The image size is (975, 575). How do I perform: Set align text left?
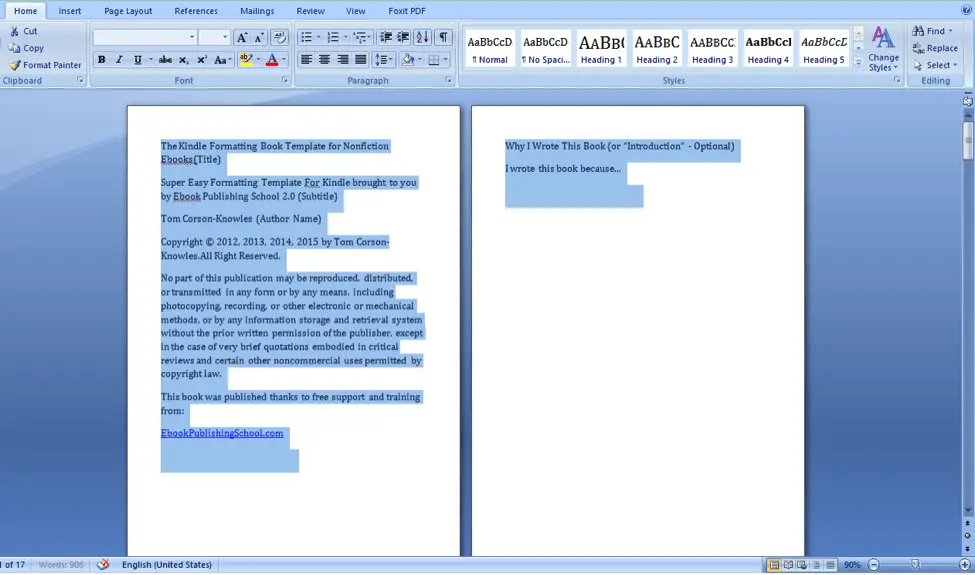pos(307,60)
